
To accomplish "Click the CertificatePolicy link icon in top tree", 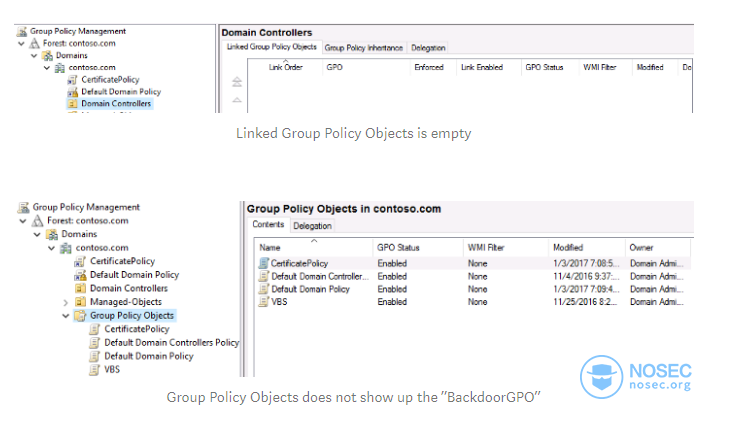I will tap(73, 80).
